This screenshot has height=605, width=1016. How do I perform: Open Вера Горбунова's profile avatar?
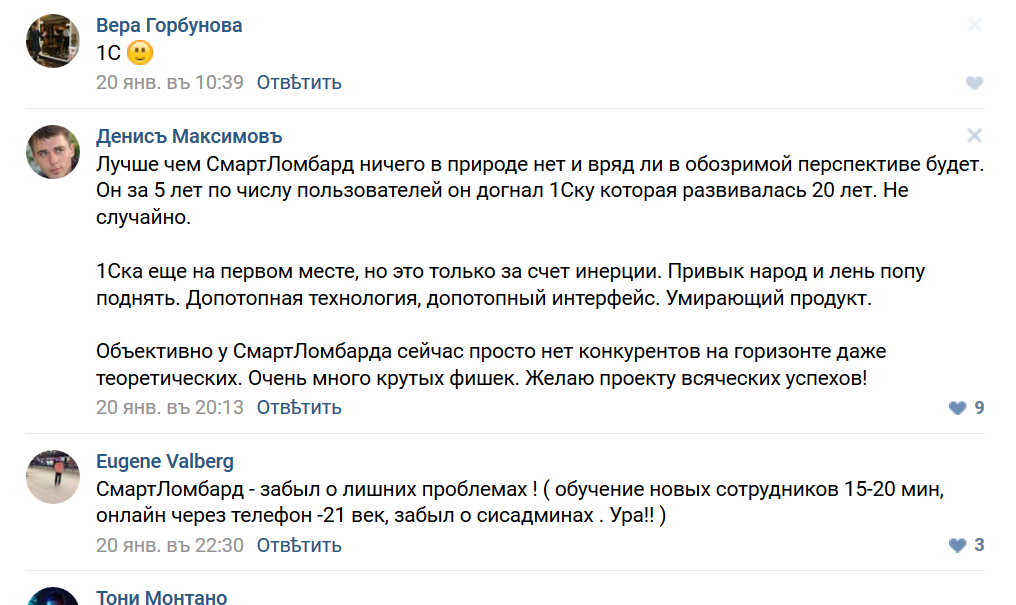coord(53,41)
